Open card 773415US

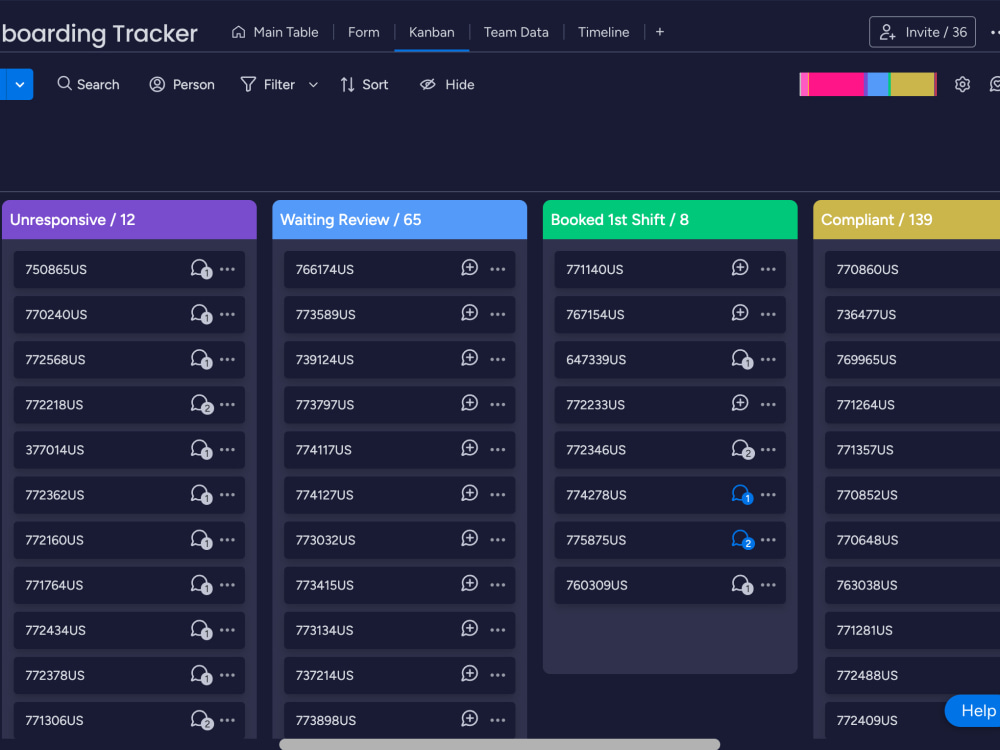pos(400,585)
